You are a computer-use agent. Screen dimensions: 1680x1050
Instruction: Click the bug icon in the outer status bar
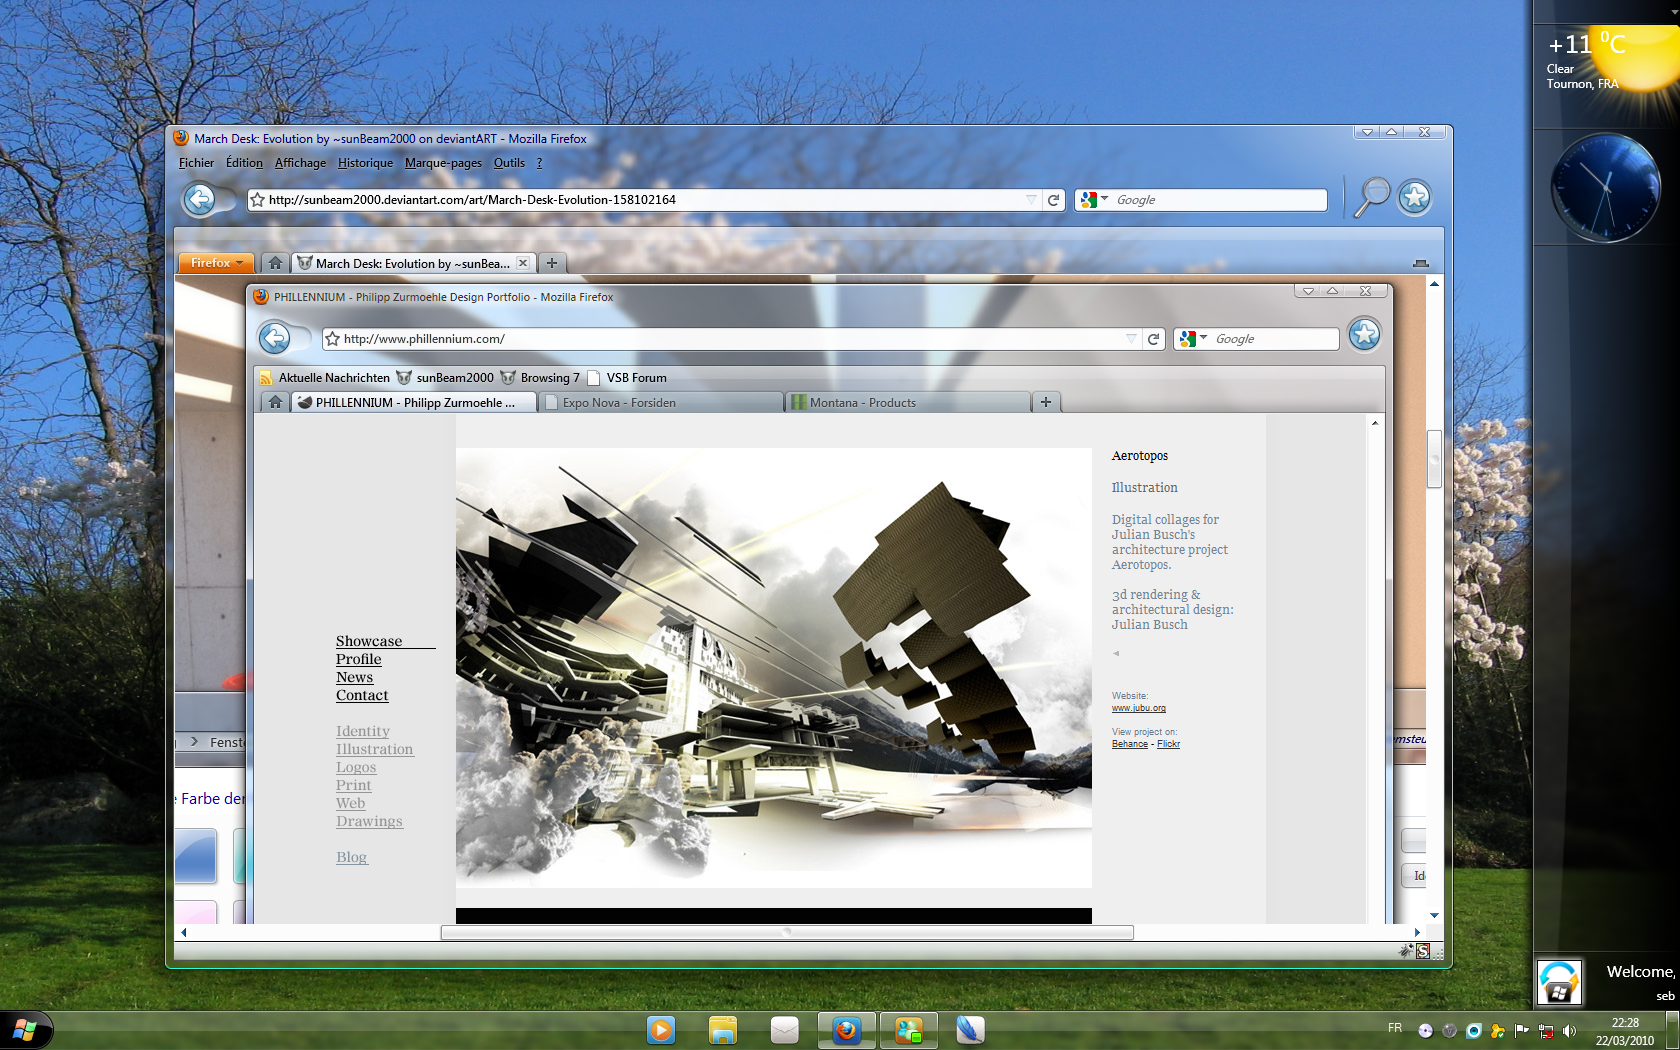[x=1406, y=950]
